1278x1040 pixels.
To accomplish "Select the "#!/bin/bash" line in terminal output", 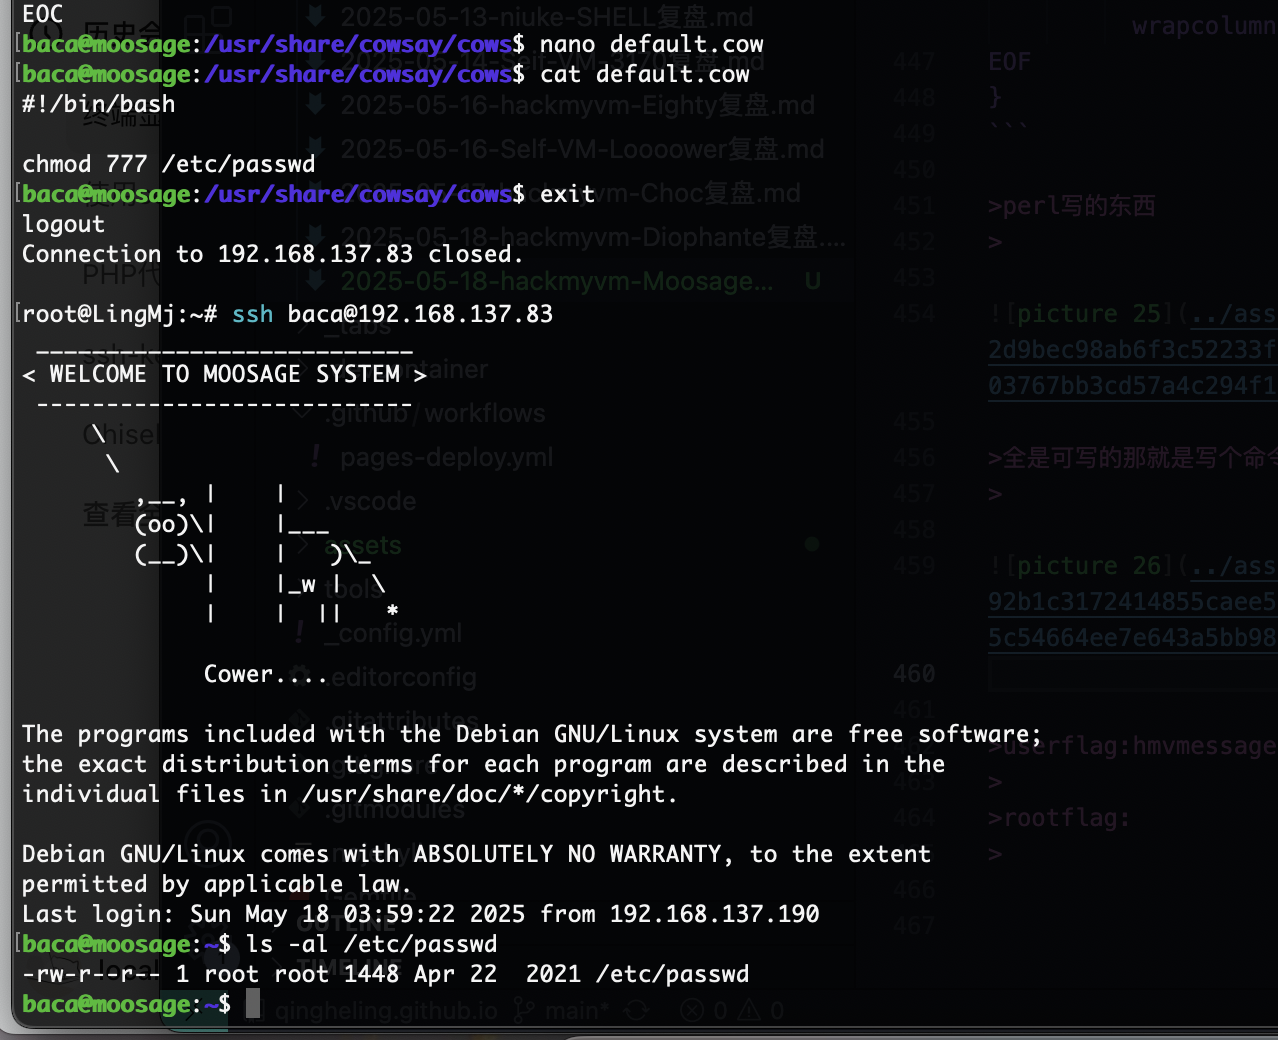I will coord(99,104).
